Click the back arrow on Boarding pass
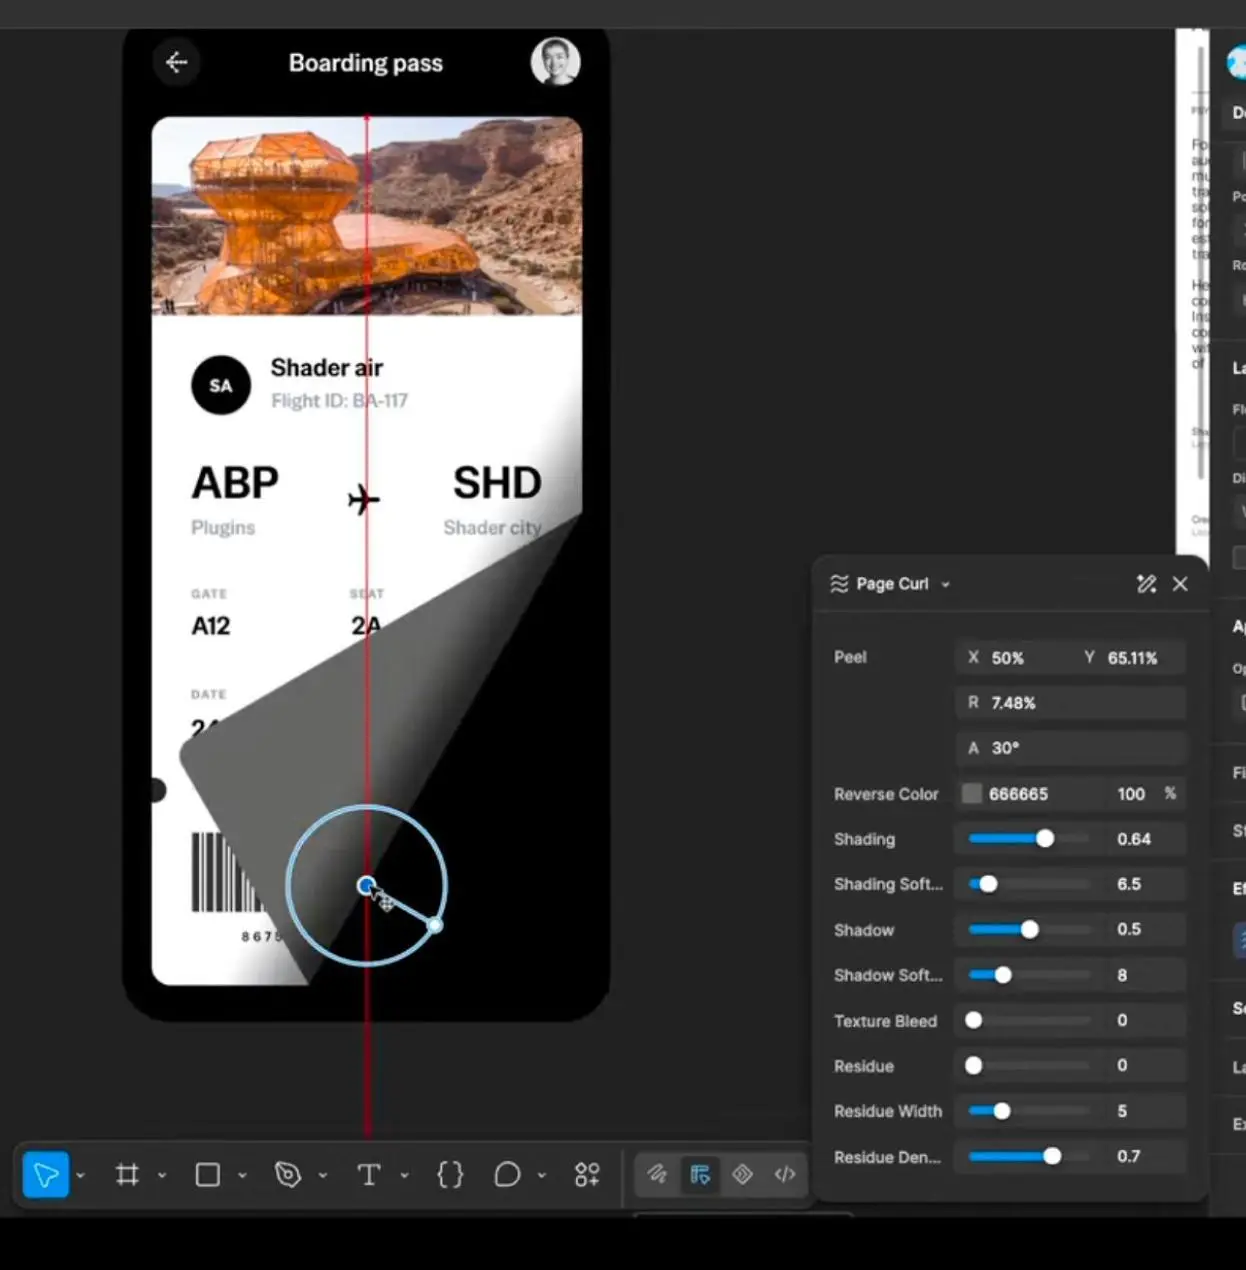 click(x=177, y=62)
